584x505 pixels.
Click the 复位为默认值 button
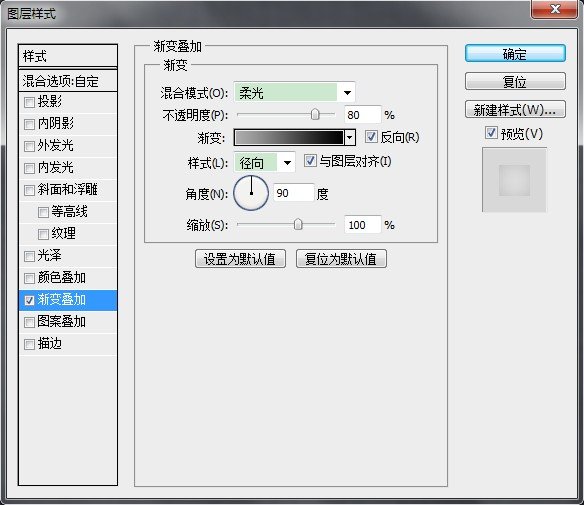341,259
